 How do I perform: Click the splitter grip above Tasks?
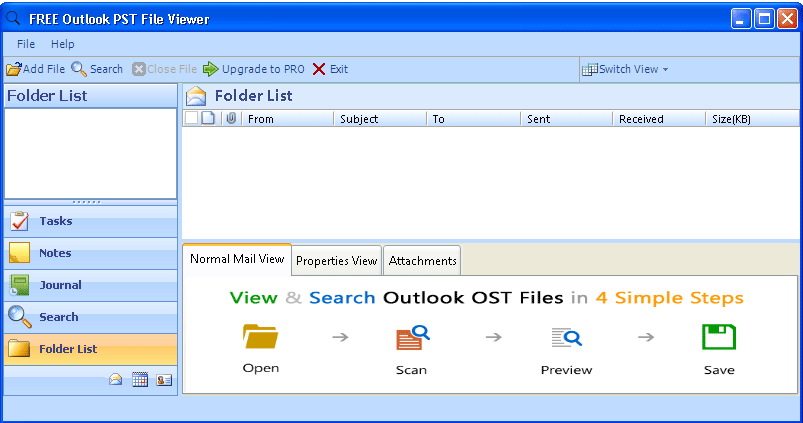(87, 202)
